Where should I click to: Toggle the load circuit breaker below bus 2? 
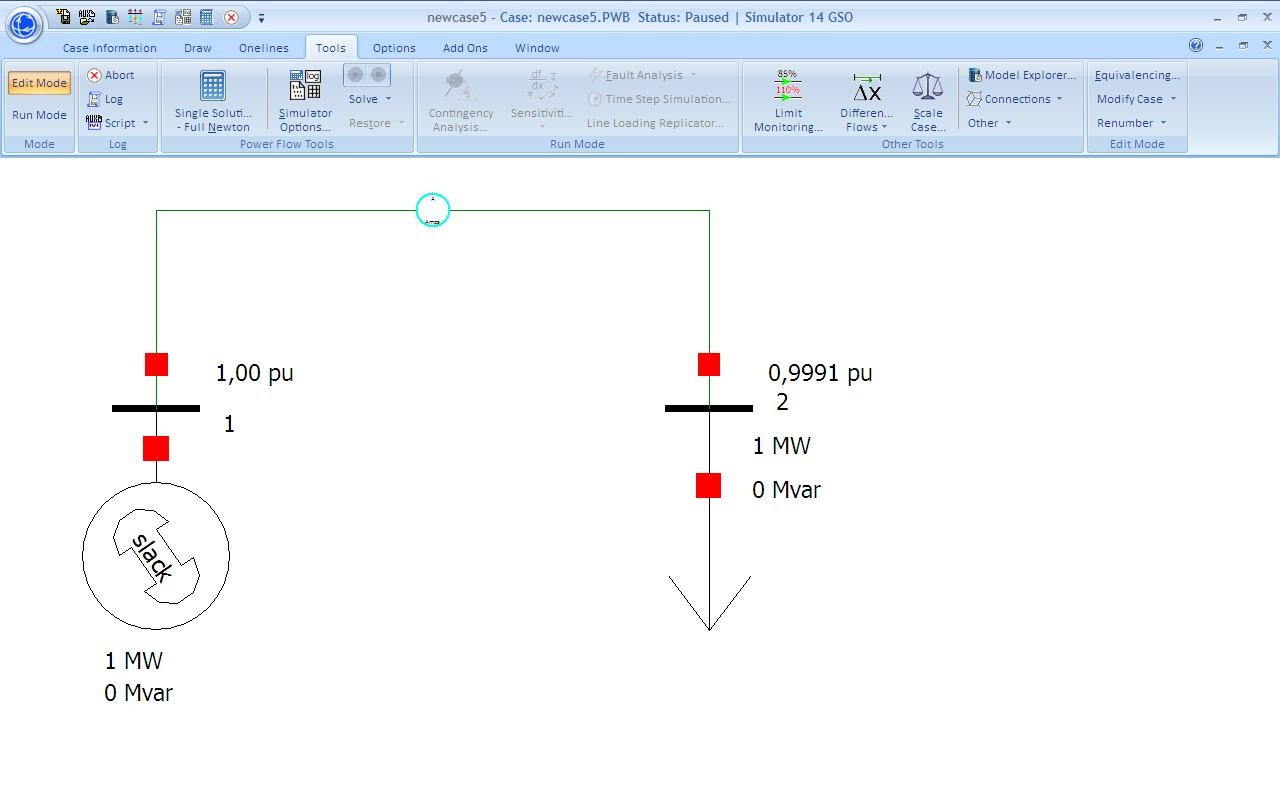[x=708, y=485]
